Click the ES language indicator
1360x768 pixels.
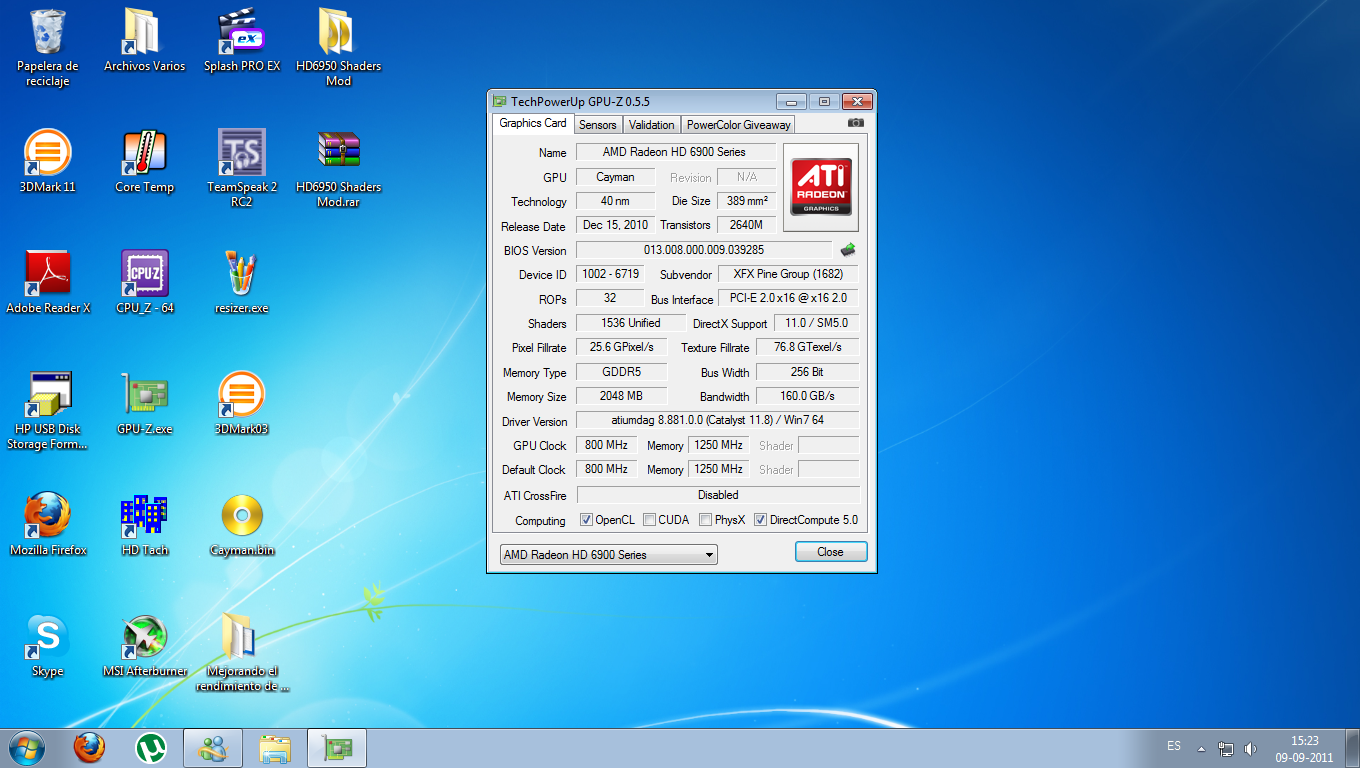tap(1174, 746)
